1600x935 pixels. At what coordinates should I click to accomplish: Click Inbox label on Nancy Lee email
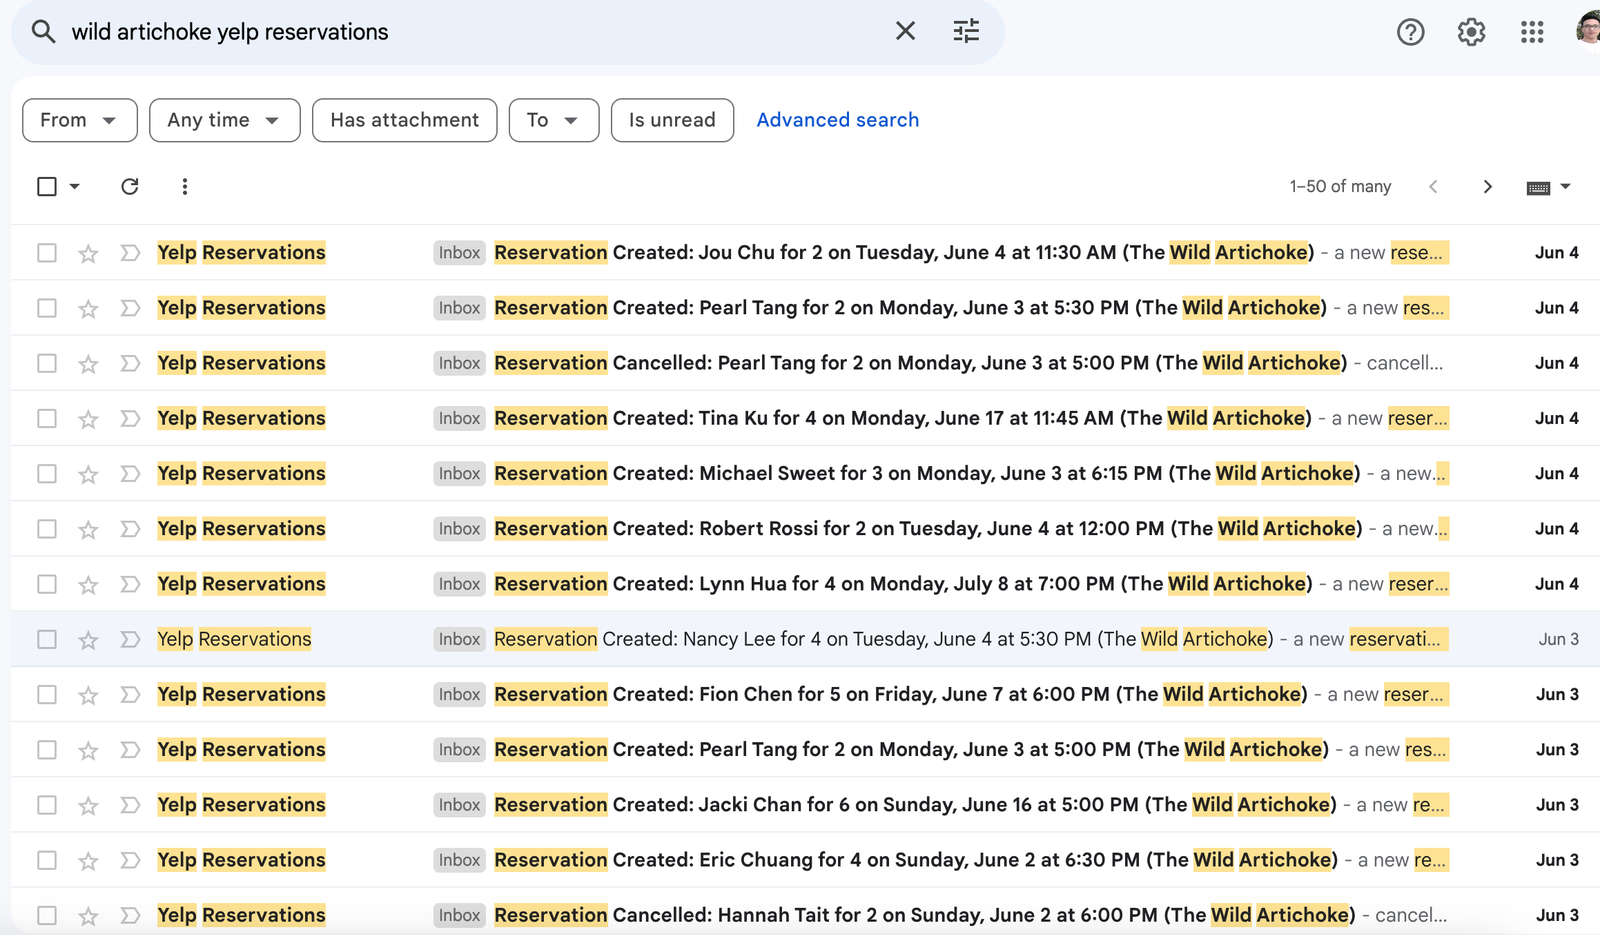click(x=460, y=639)
